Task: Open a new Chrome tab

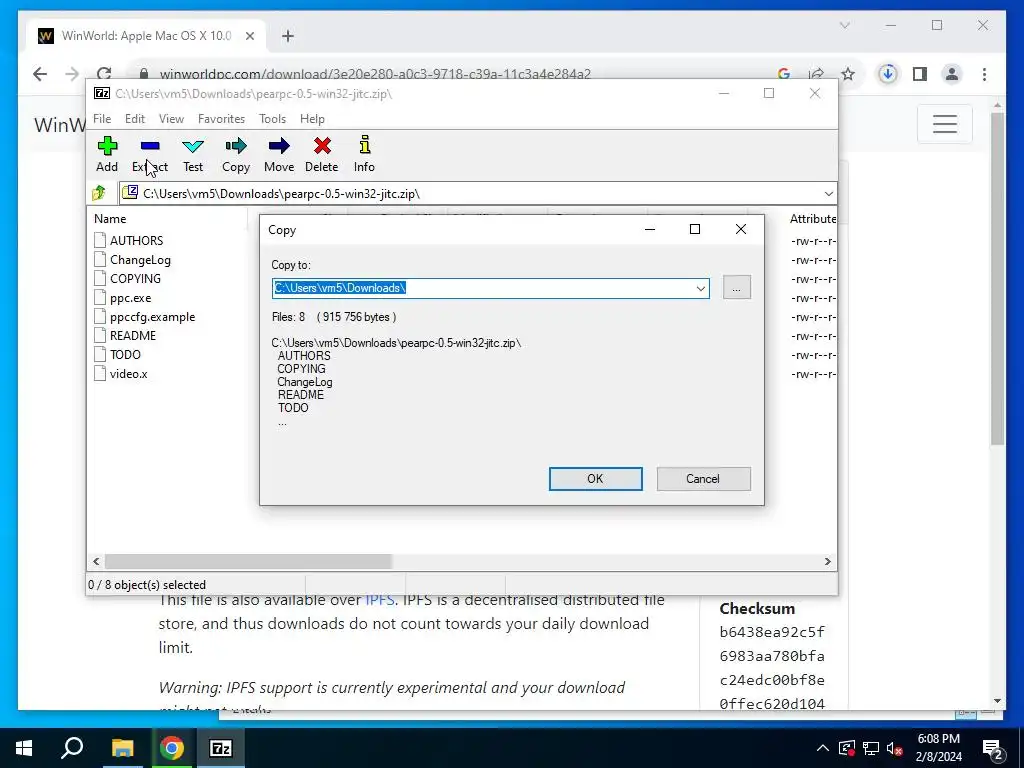Action: (287, 36)
